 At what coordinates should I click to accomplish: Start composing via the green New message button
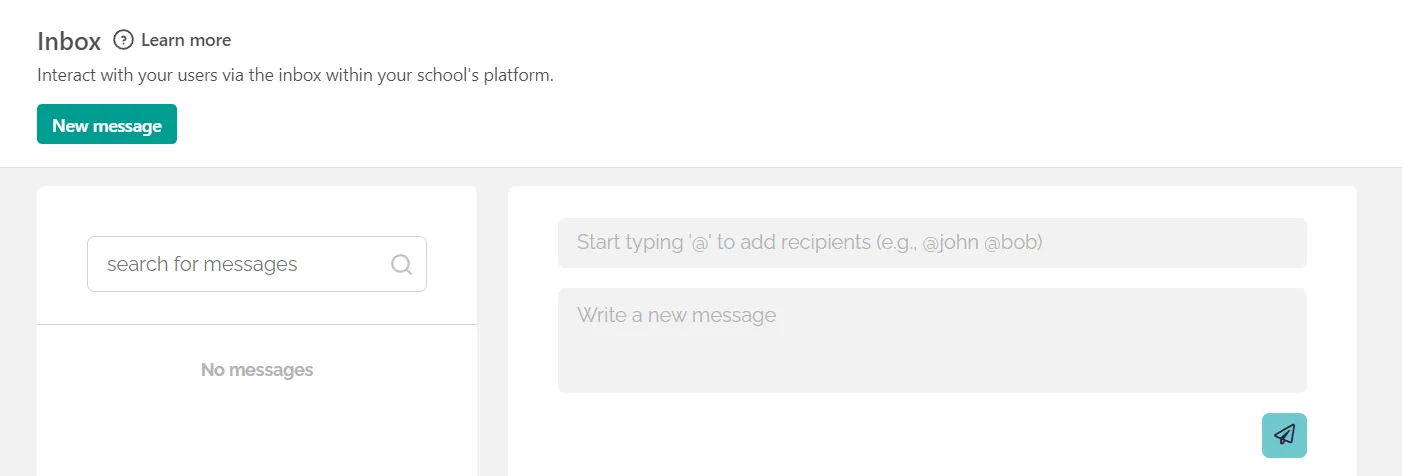[x=107, y=125]
